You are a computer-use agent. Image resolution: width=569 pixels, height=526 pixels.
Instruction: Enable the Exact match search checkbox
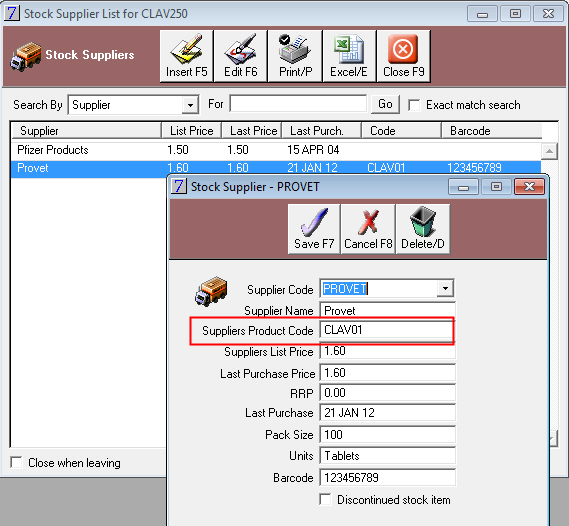click(414, 105)
